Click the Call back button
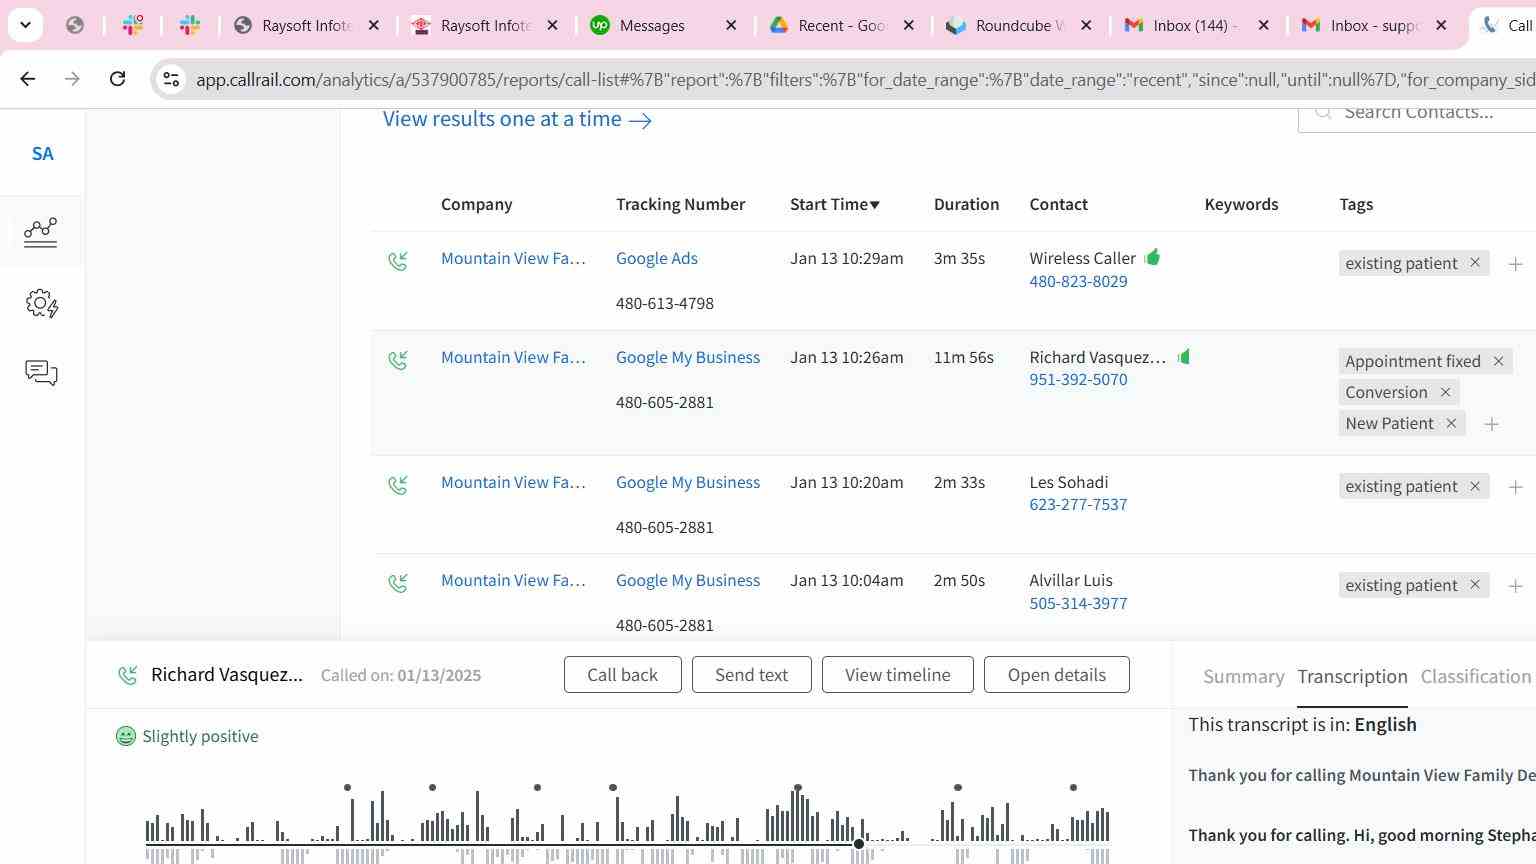The width and height of the screenshot is (1536, 864). [x=622, y=675]
